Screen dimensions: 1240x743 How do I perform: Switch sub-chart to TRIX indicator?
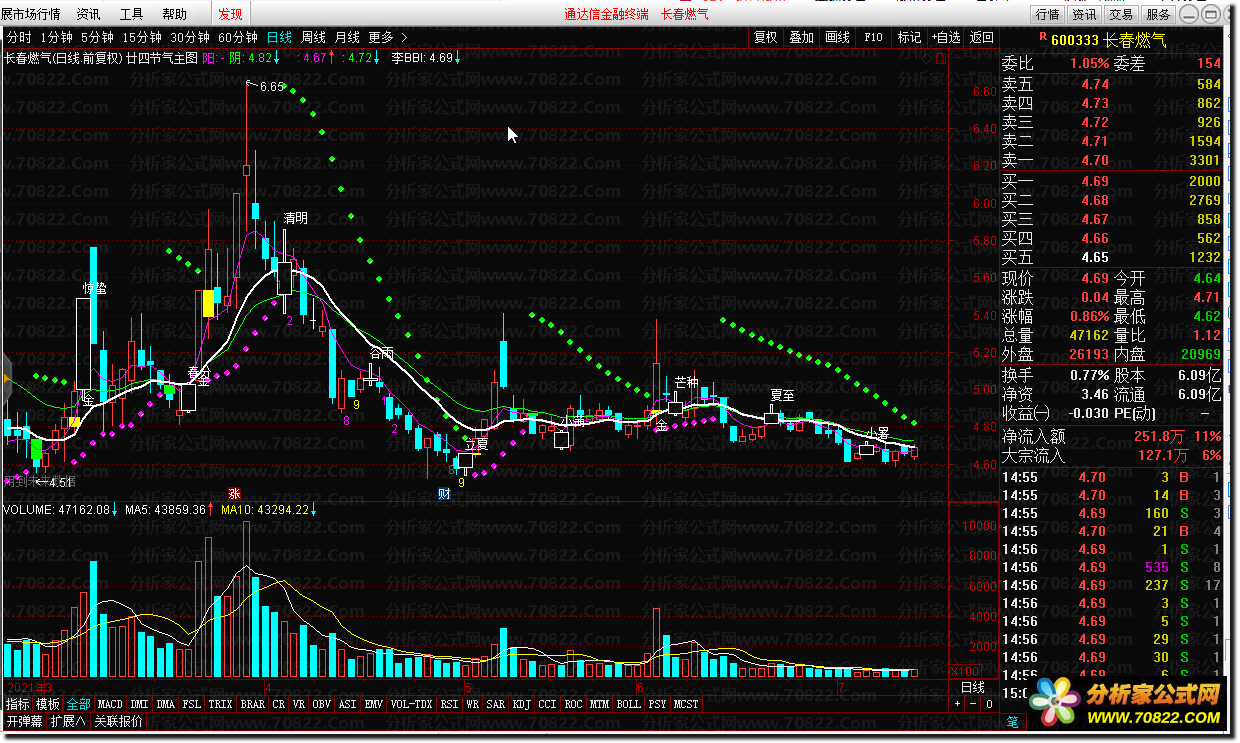(x=221, y=704)
